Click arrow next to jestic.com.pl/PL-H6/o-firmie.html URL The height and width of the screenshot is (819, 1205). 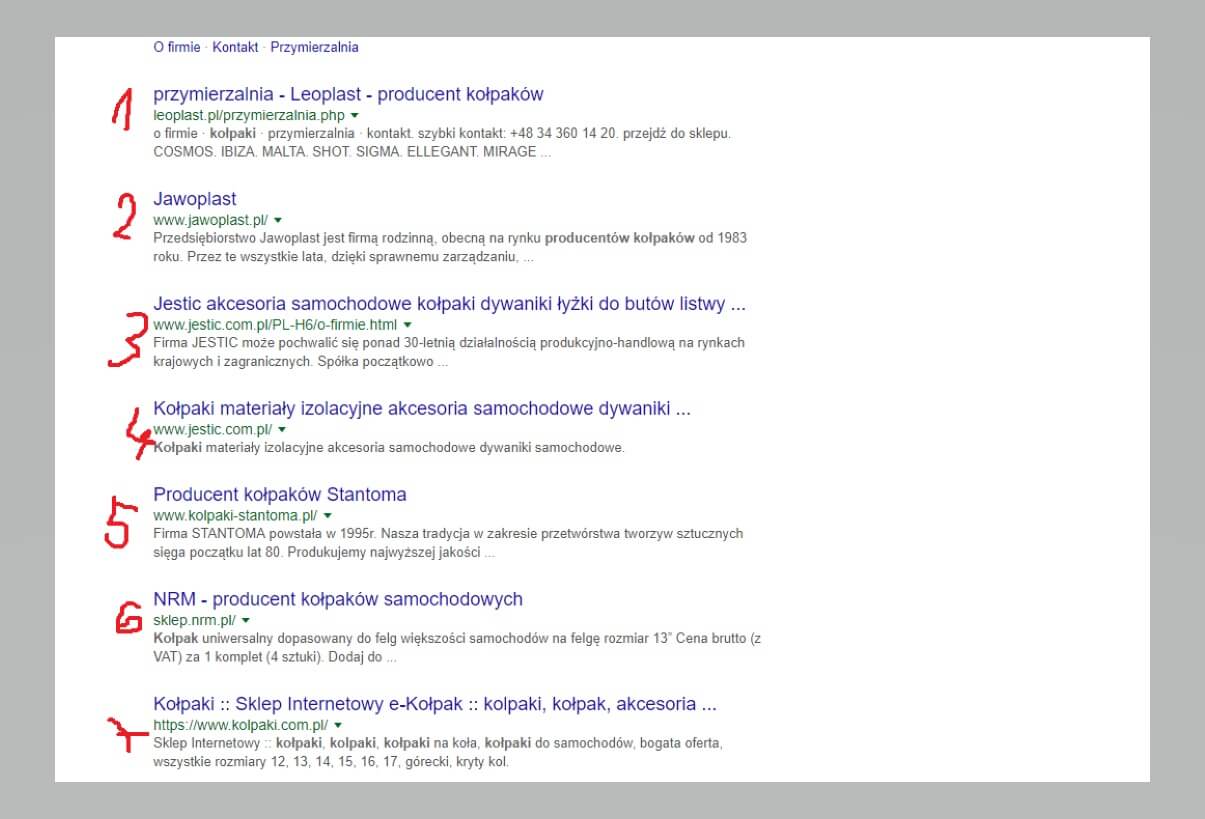click(x=408, y=326)
